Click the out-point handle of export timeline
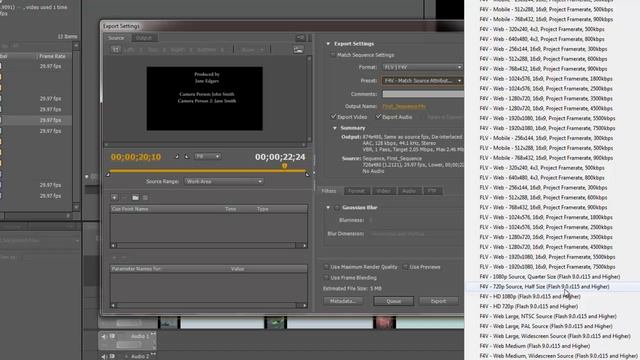 307,174
